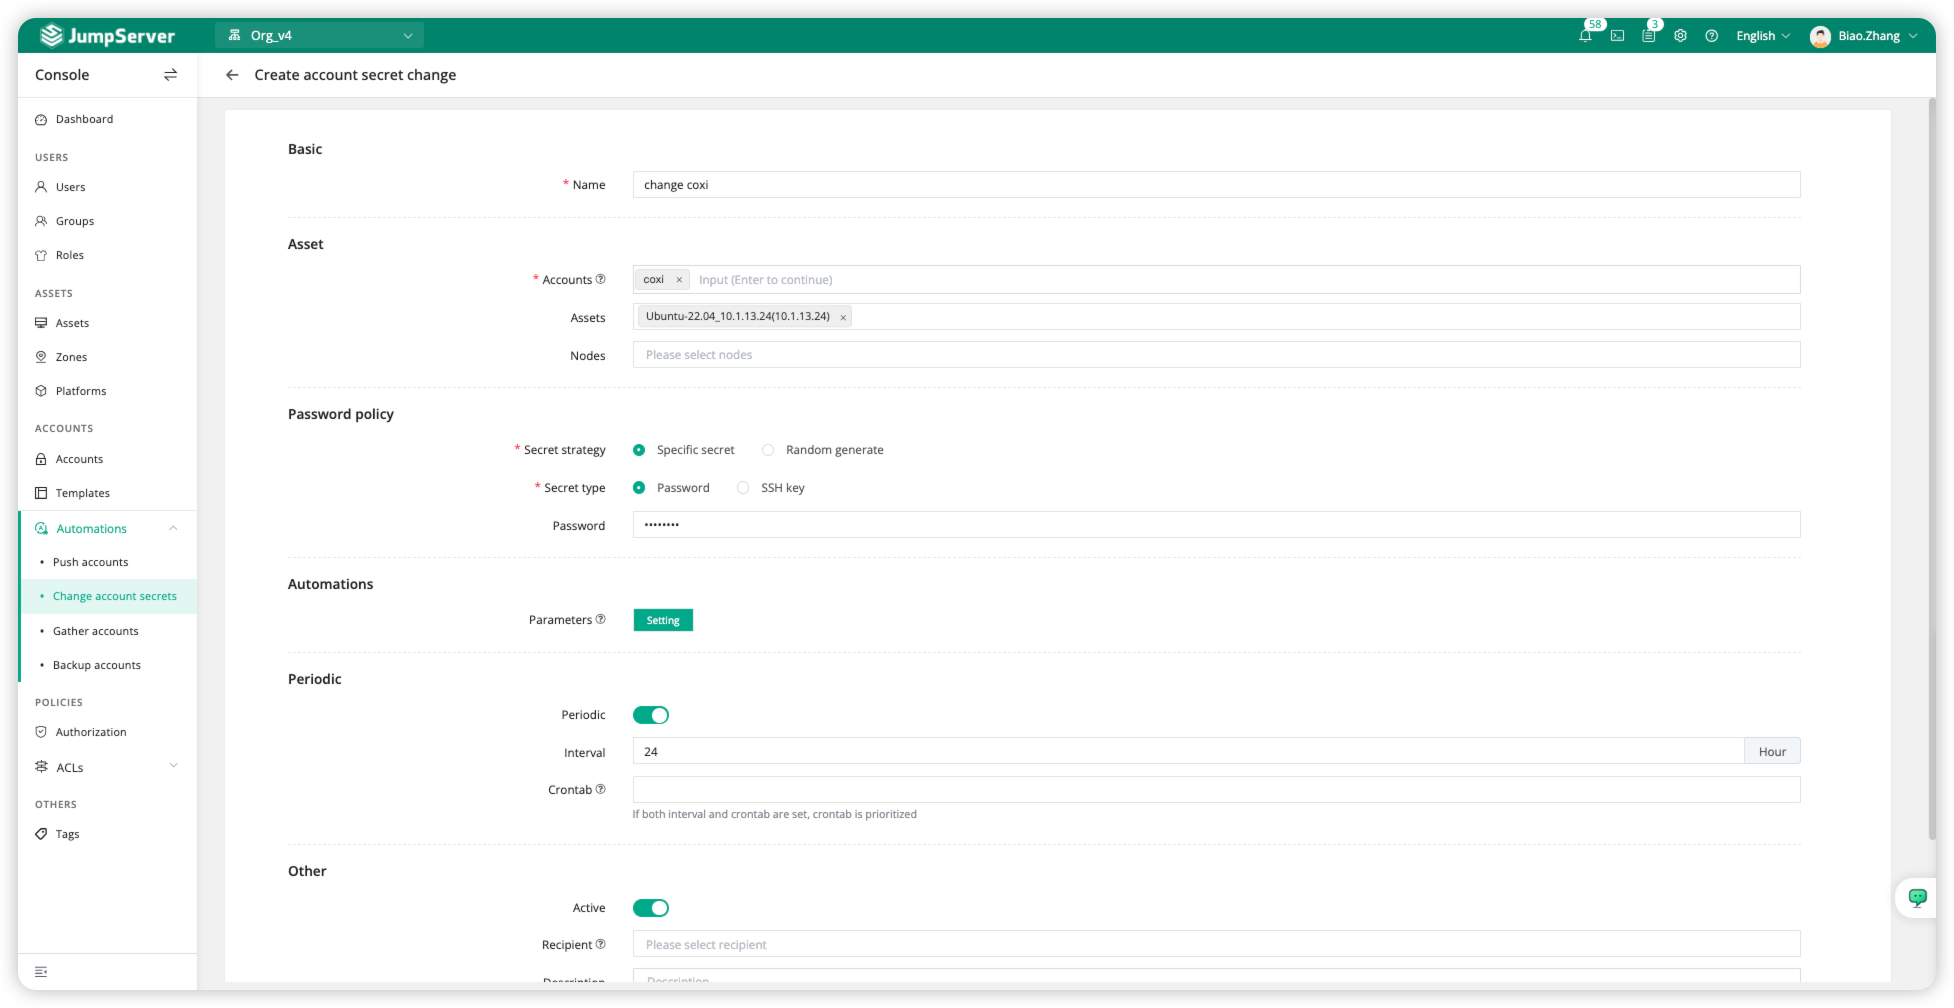Toggle the Periodic switch
This screenshot has width=1954, height=1008.
point(651,715)
